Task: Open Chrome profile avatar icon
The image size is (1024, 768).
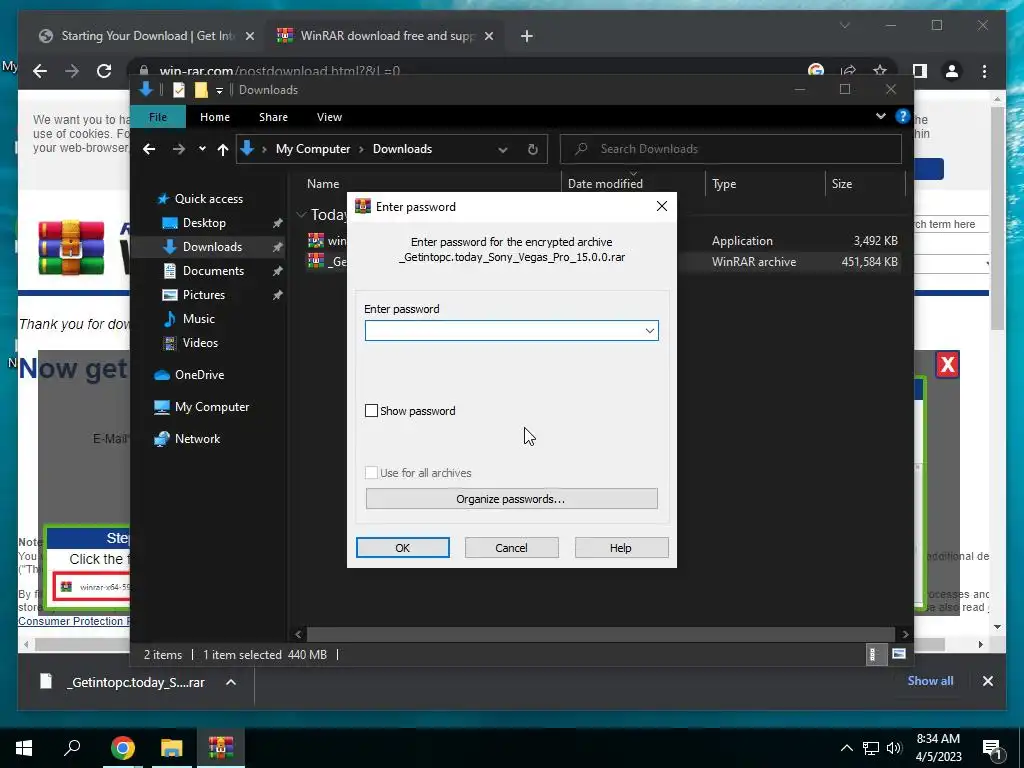Action: click(x=952, y=71)
